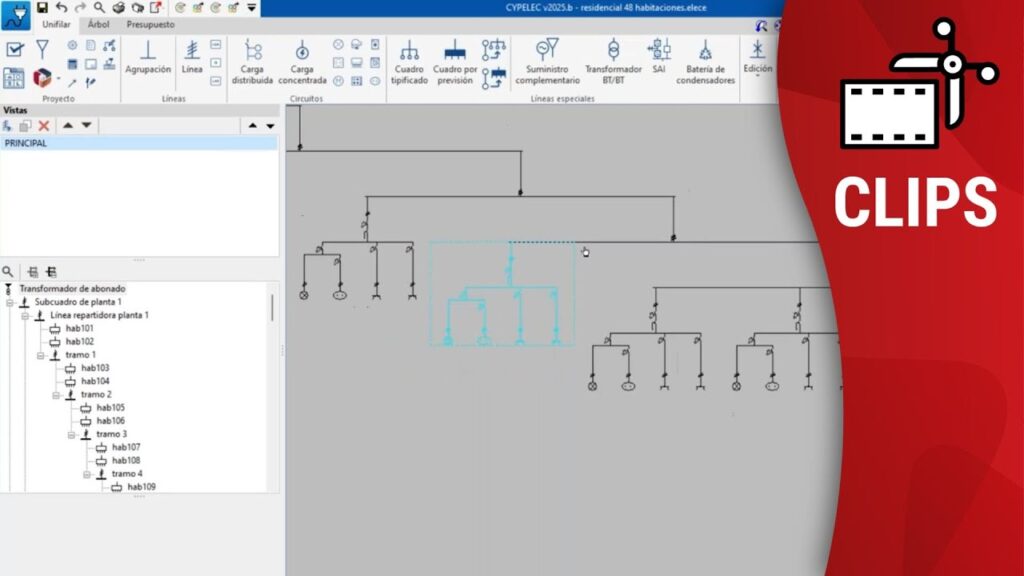
Task: Select hab105 in the tree
Action: click(110, 408)
